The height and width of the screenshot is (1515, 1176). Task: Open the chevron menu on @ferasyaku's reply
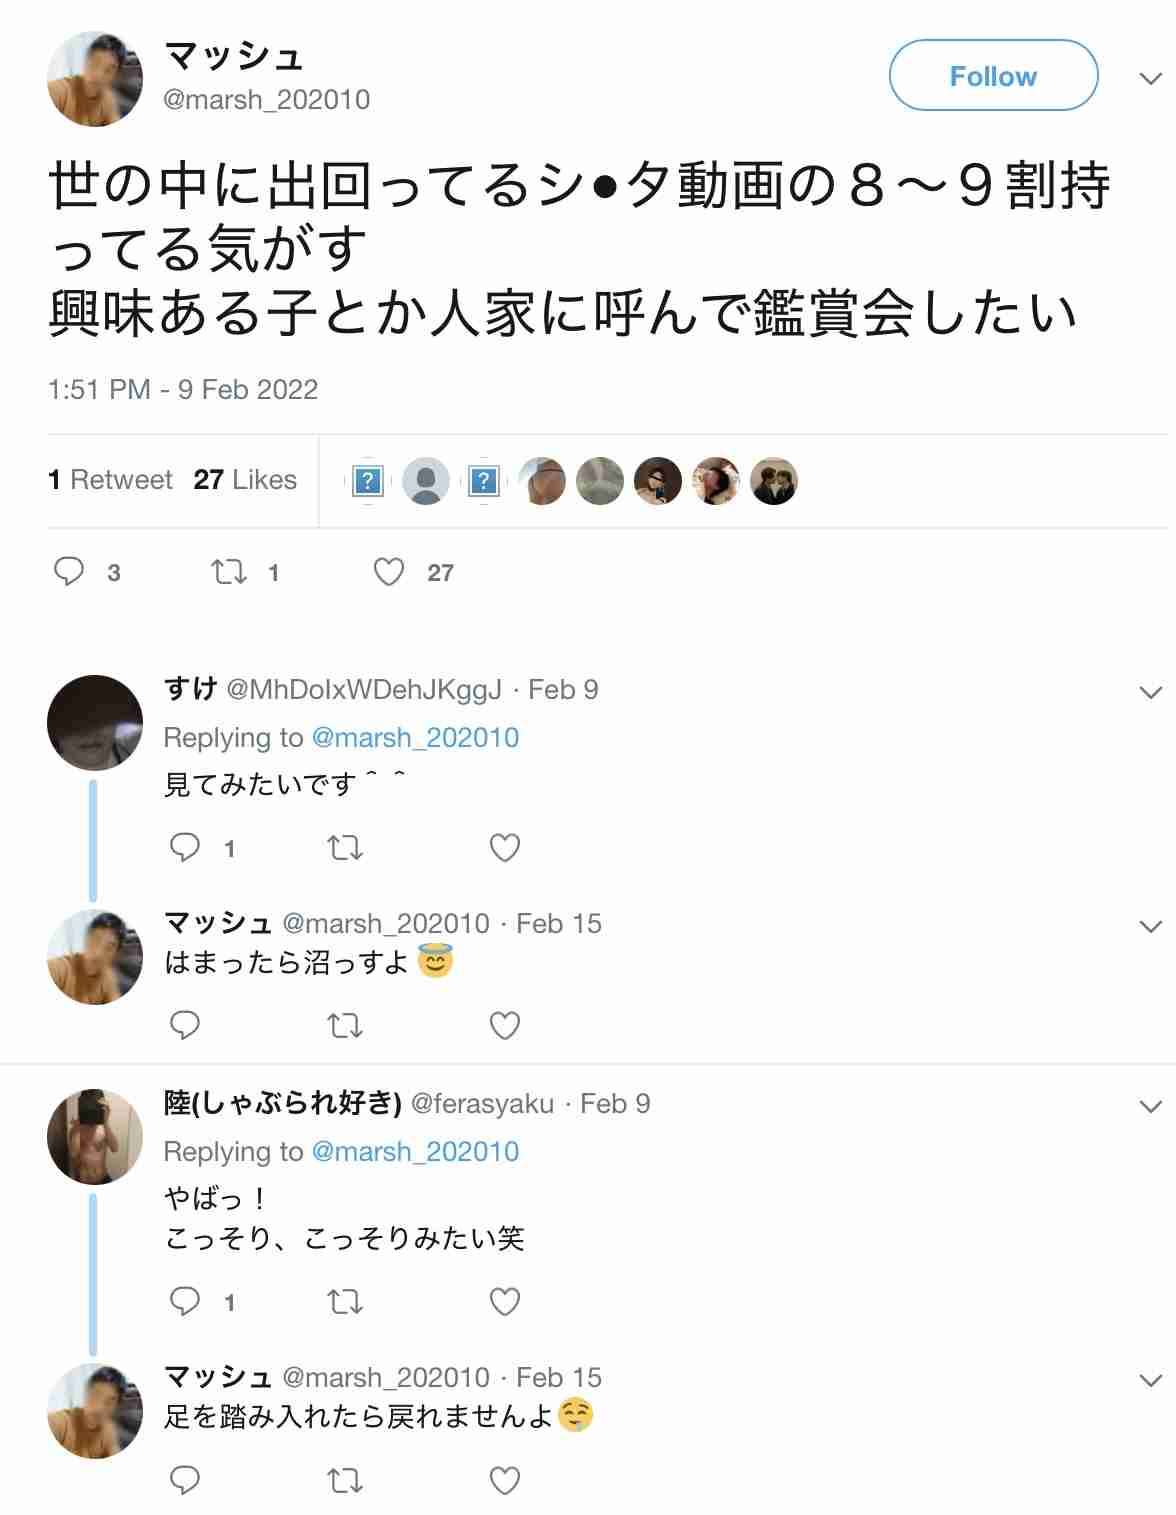coord(1151,1106)
